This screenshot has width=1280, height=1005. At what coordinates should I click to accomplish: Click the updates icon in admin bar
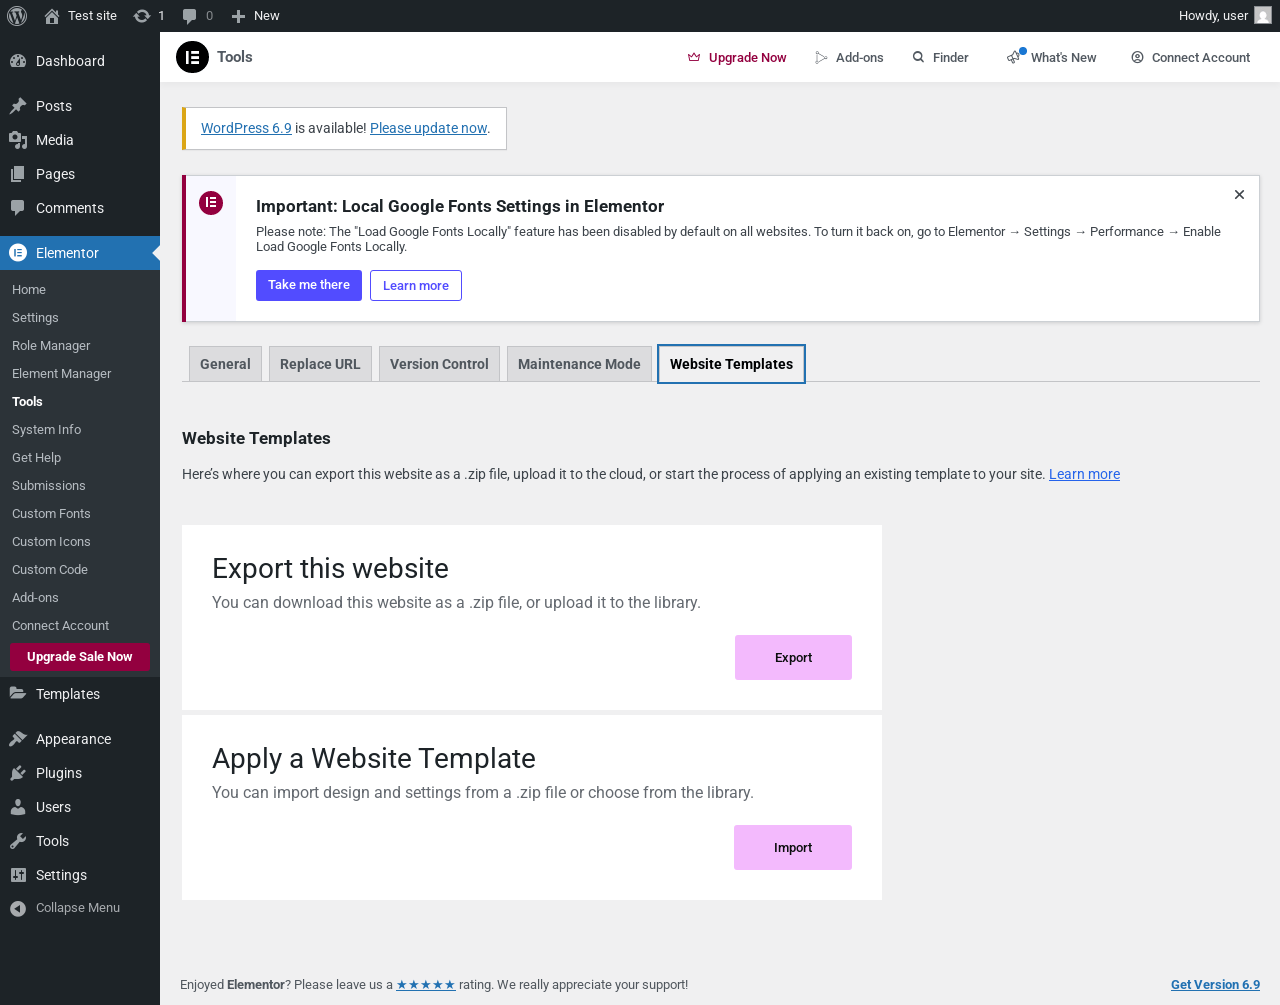tap(142, 16)
